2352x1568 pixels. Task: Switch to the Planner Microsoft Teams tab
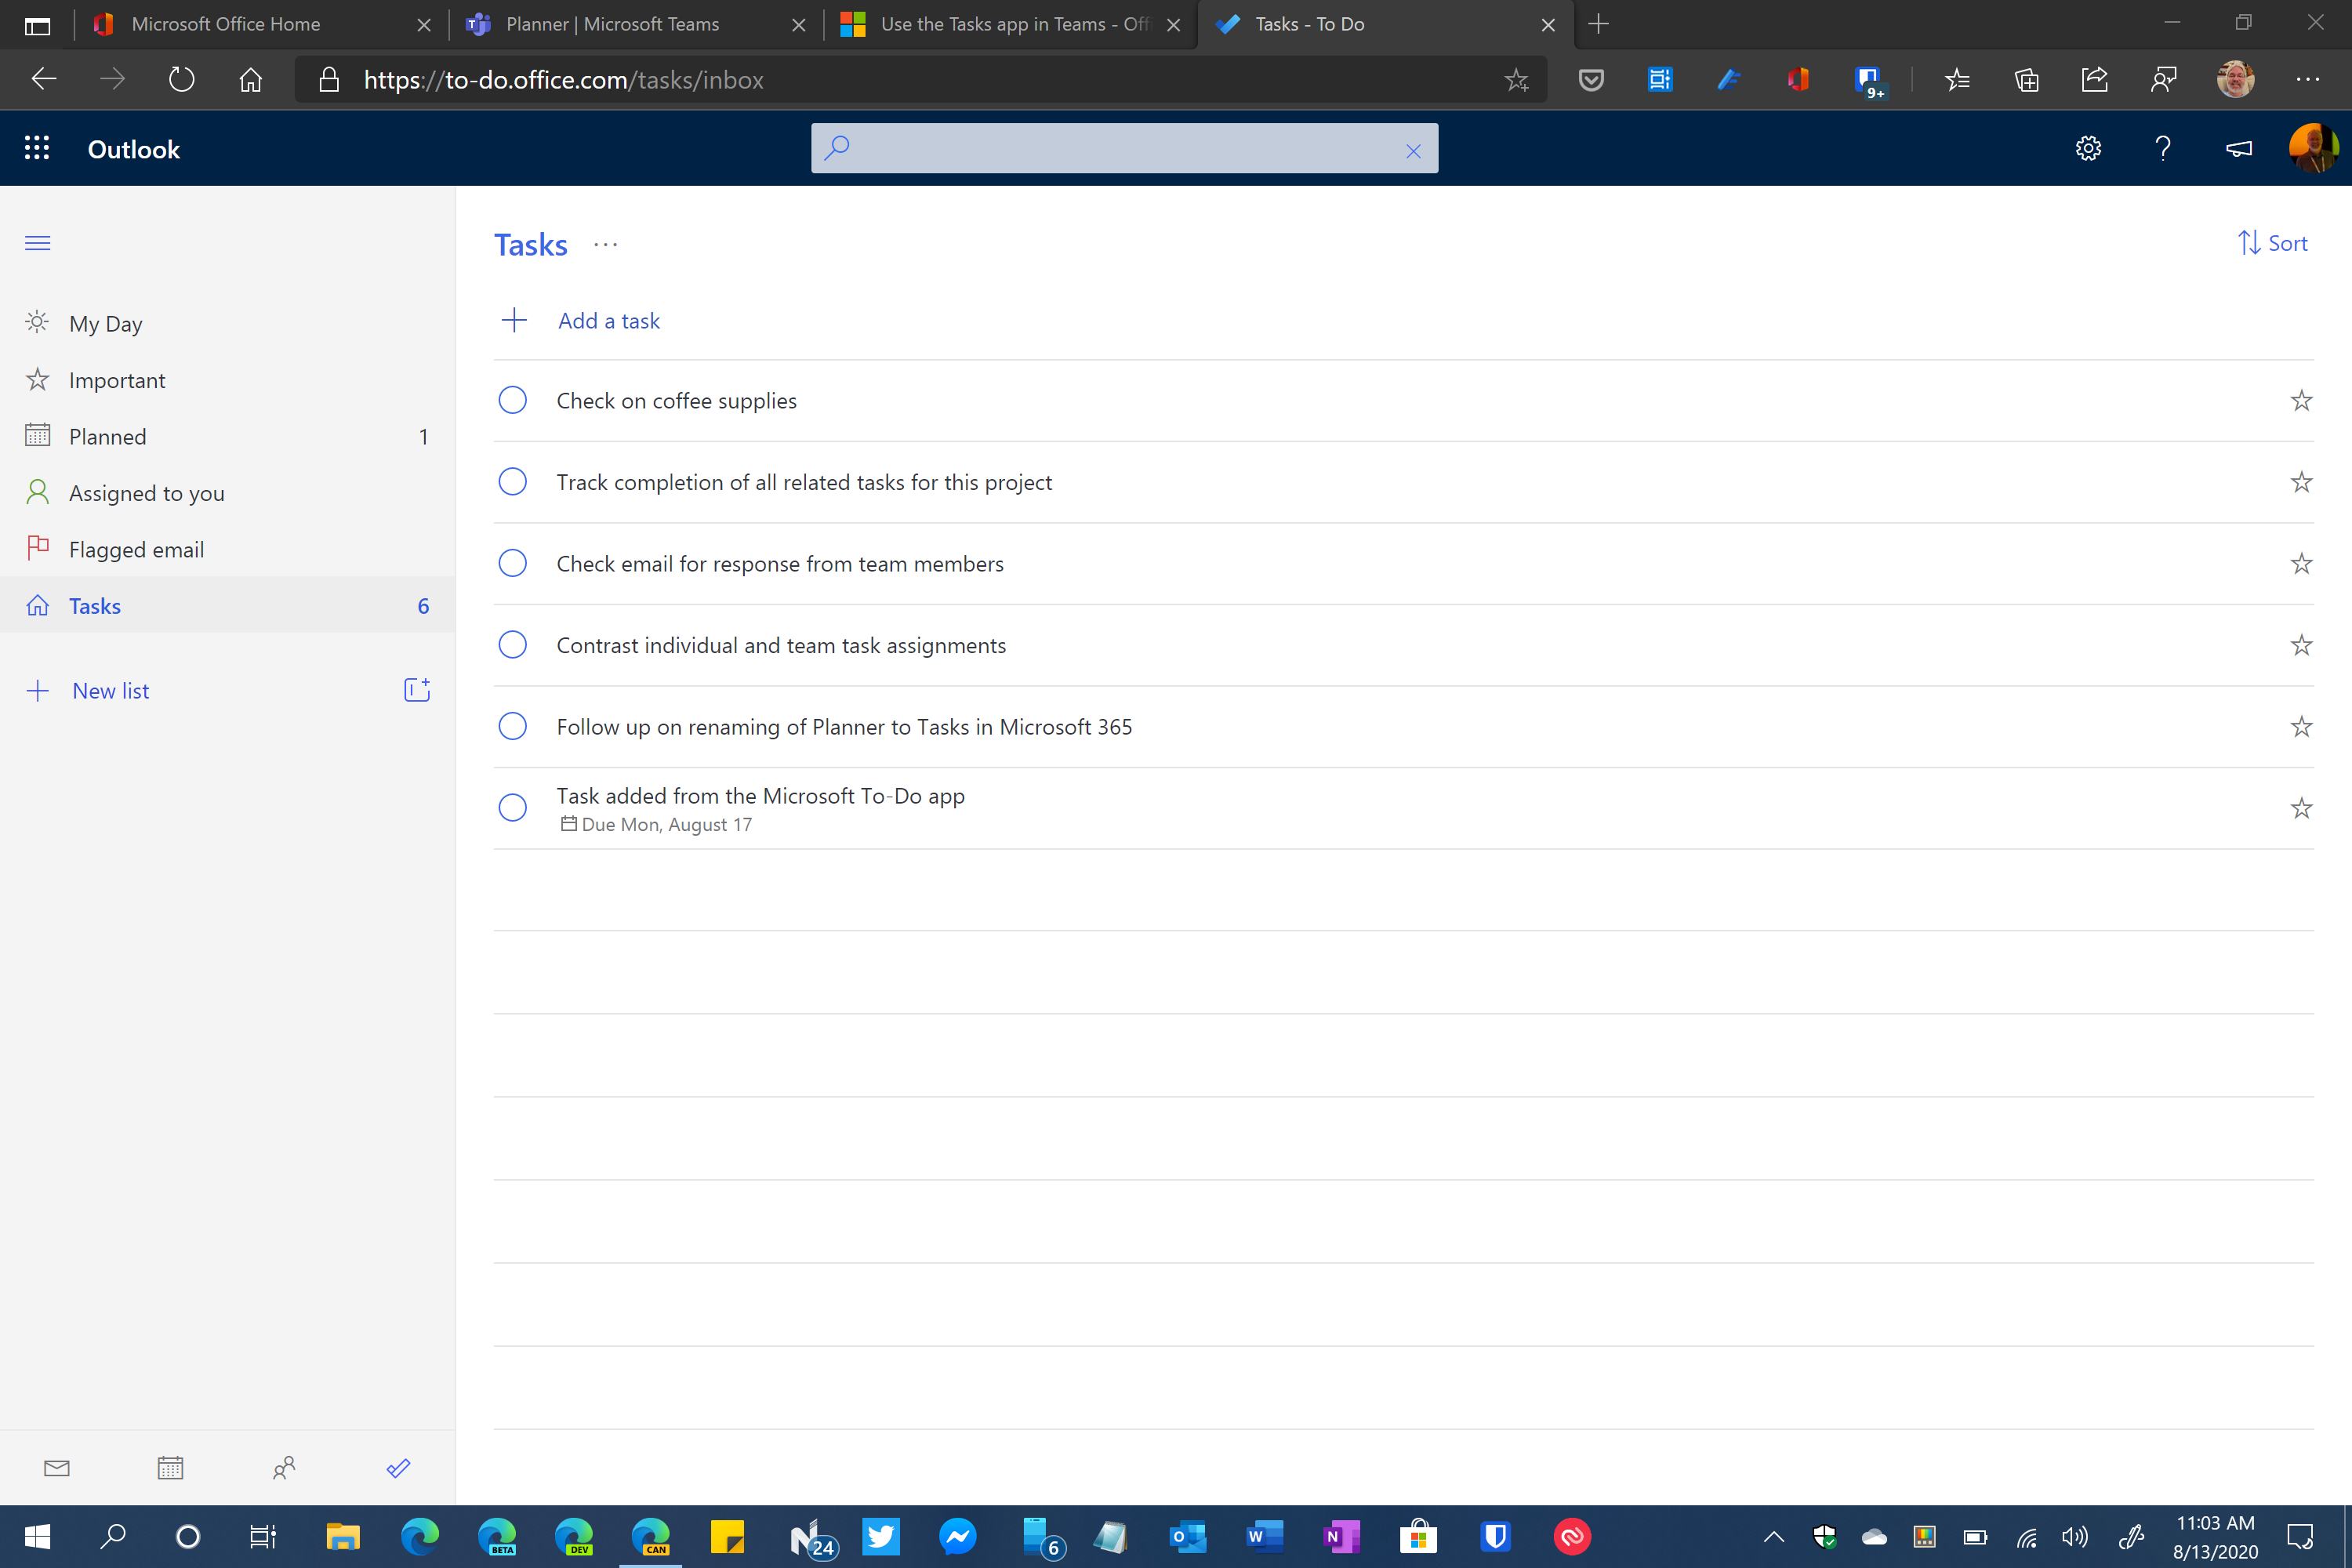612,24
